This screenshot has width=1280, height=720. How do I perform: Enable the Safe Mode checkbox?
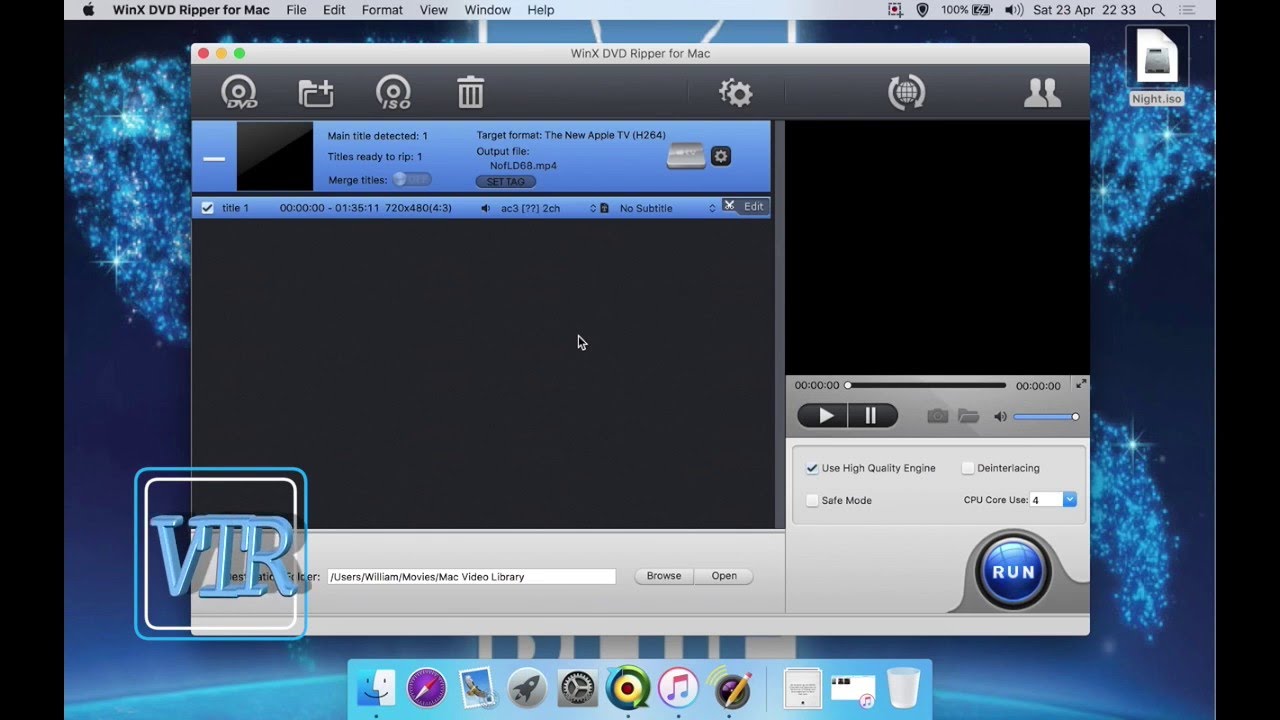pos(812,500)
